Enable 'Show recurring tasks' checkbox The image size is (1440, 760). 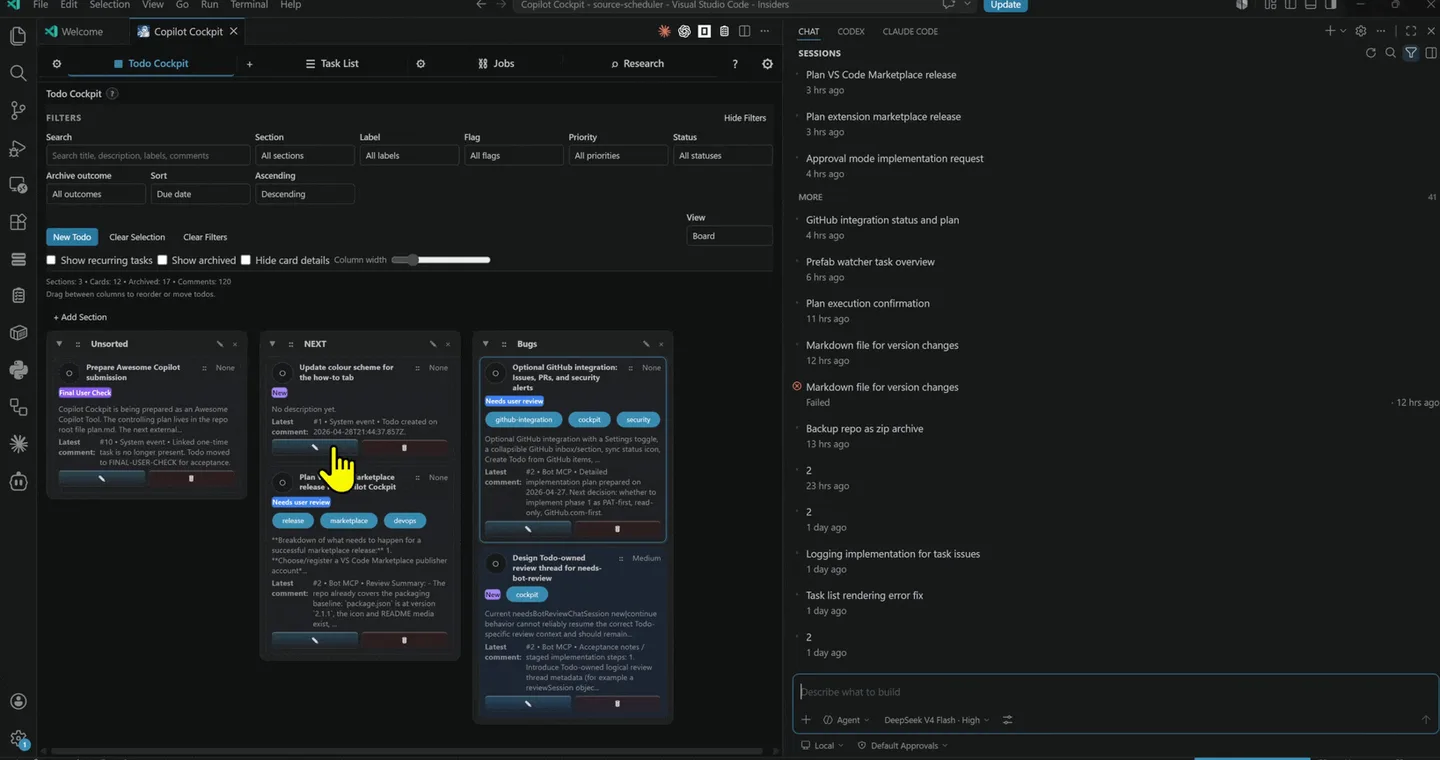click(x=51, y=260)
